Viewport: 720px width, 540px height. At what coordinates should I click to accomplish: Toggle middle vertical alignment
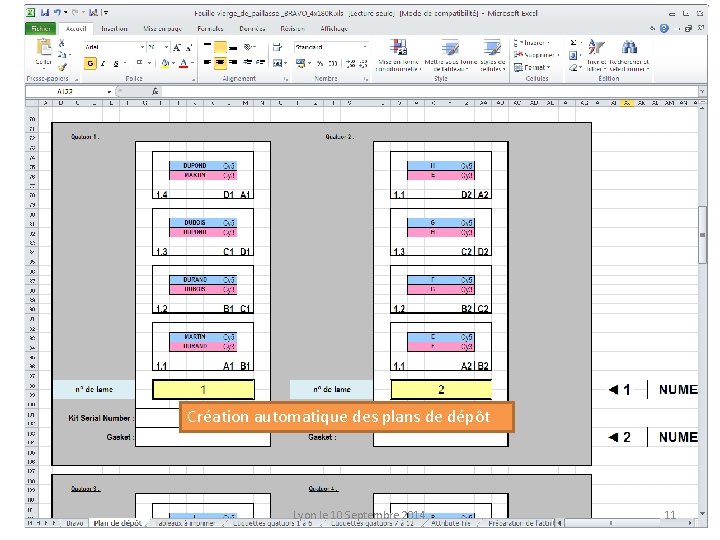tap(220, 47)
